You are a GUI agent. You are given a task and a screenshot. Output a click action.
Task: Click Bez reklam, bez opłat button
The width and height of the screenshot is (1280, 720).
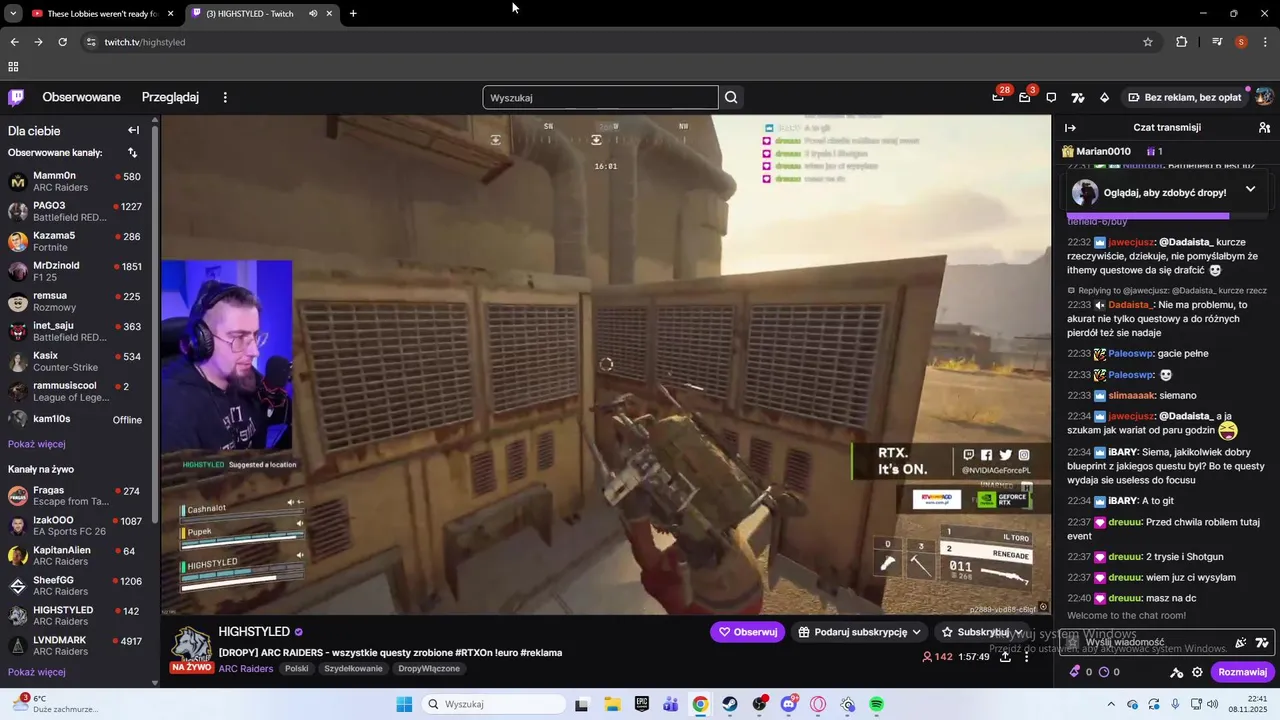[x=1184, y=97]
